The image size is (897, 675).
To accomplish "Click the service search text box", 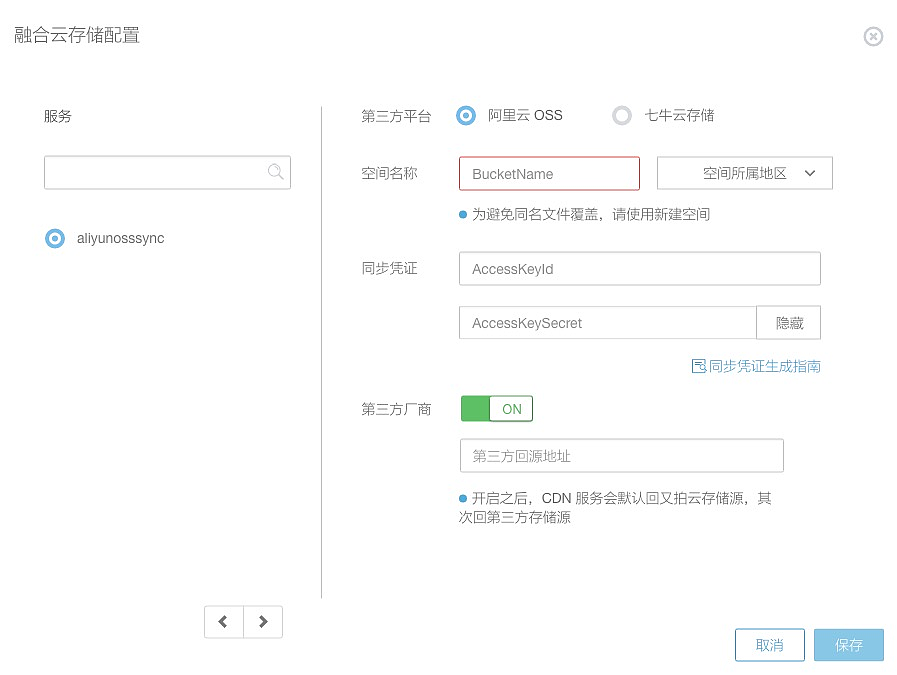I will [155, 172].
